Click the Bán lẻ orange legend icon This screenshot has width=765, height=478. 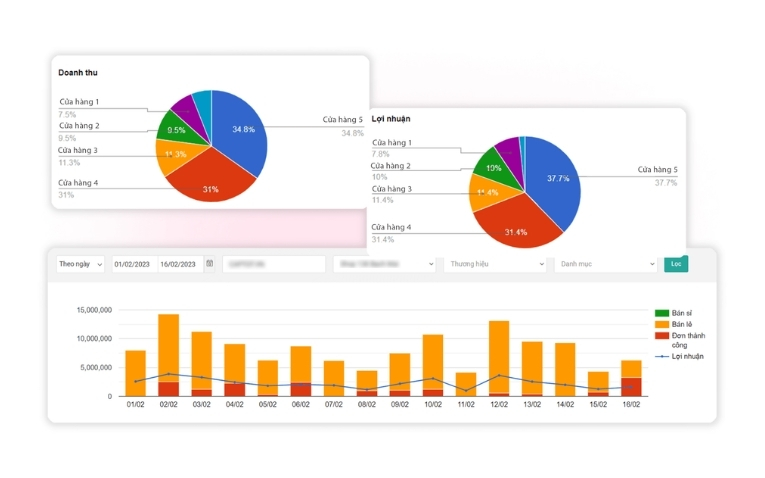coord(661,325)
